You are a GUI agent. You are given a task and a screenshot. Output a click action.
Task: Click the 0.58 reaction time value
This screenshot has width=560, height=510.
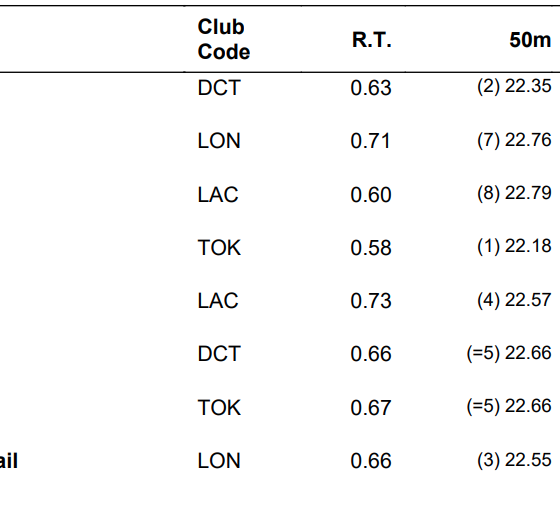click(x=371, y=248)
